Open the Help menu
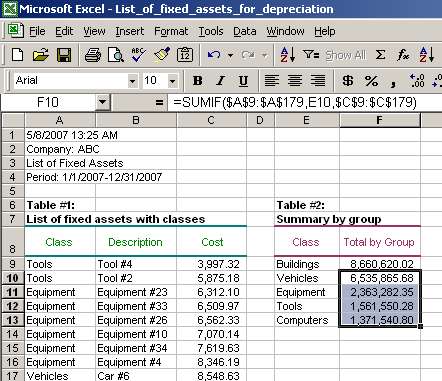 point(325,31)
